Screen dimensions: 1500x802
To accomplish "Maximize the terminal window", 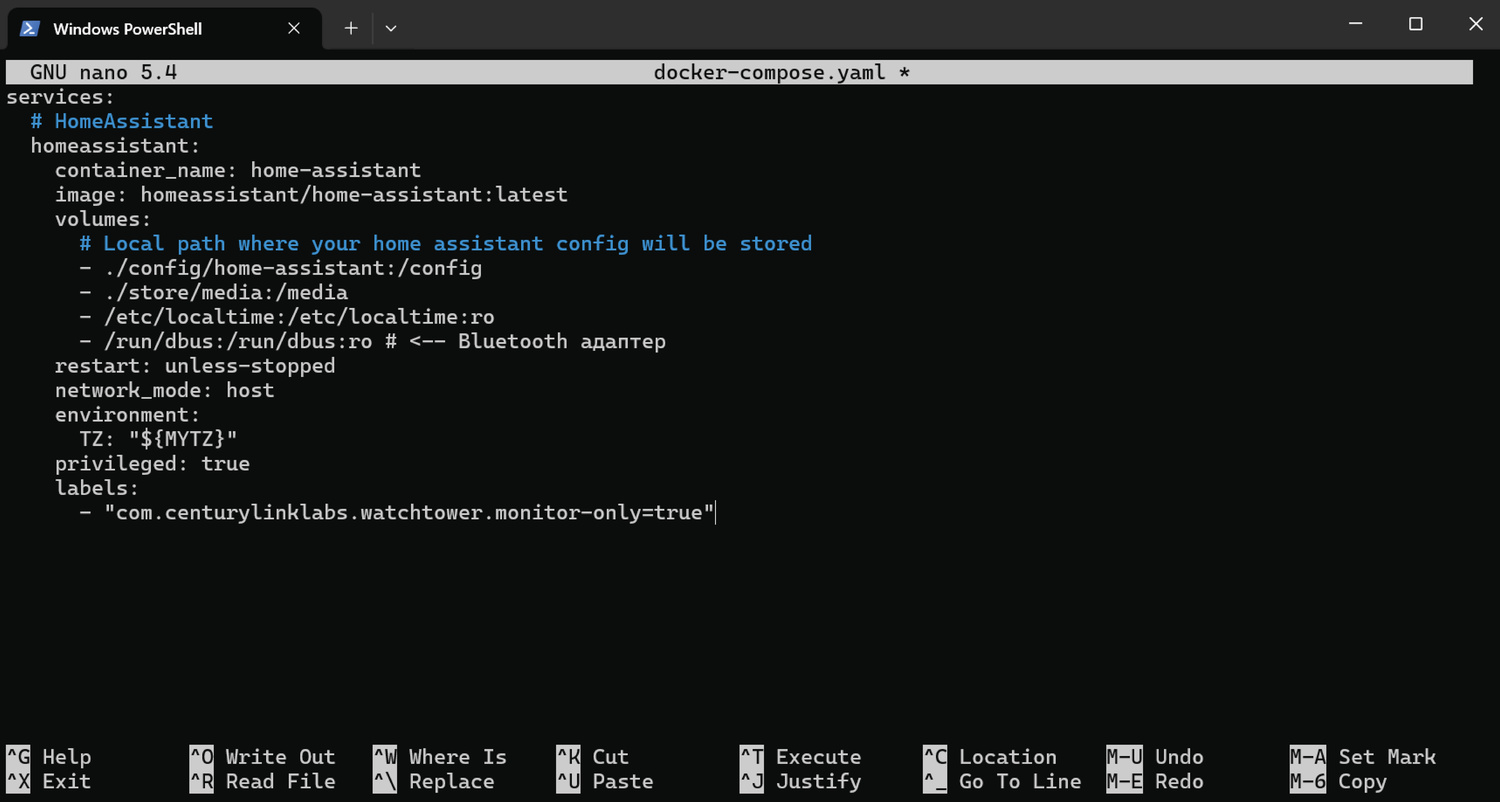I will click(1415, 24).
